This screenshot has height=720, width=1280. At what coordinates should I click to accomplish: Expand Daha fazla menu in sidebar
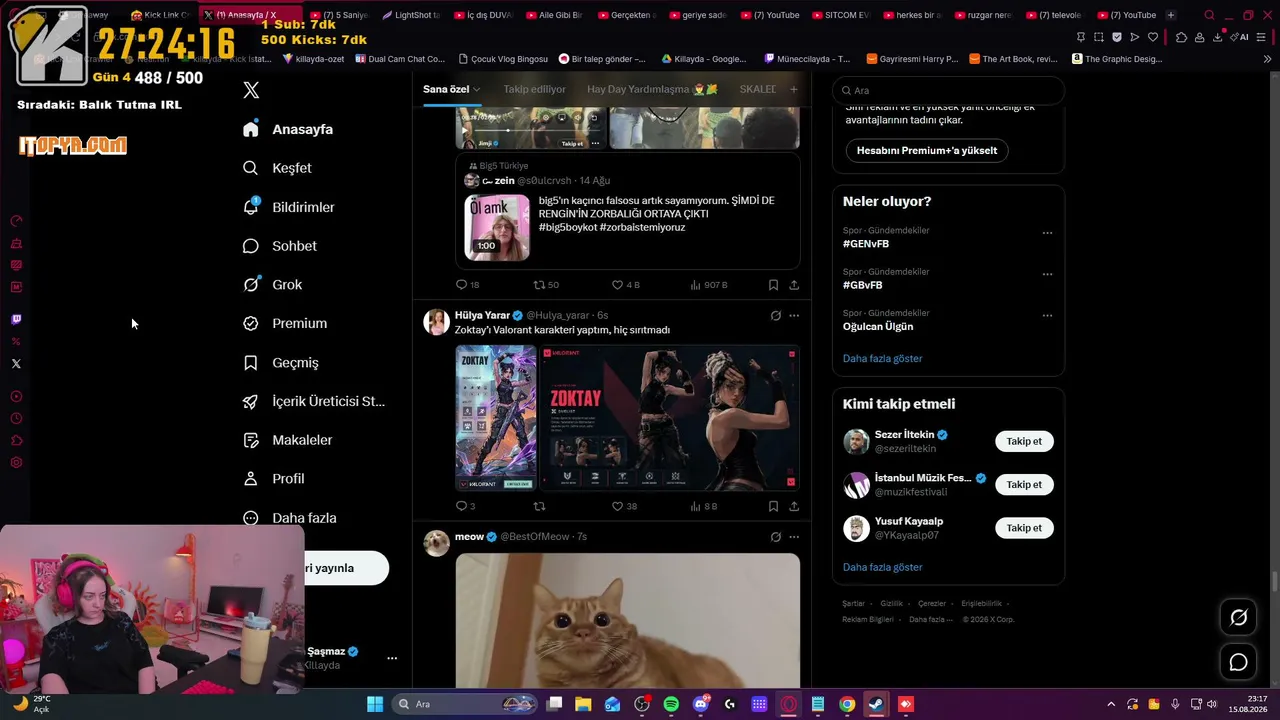click(x=290, y=518)
